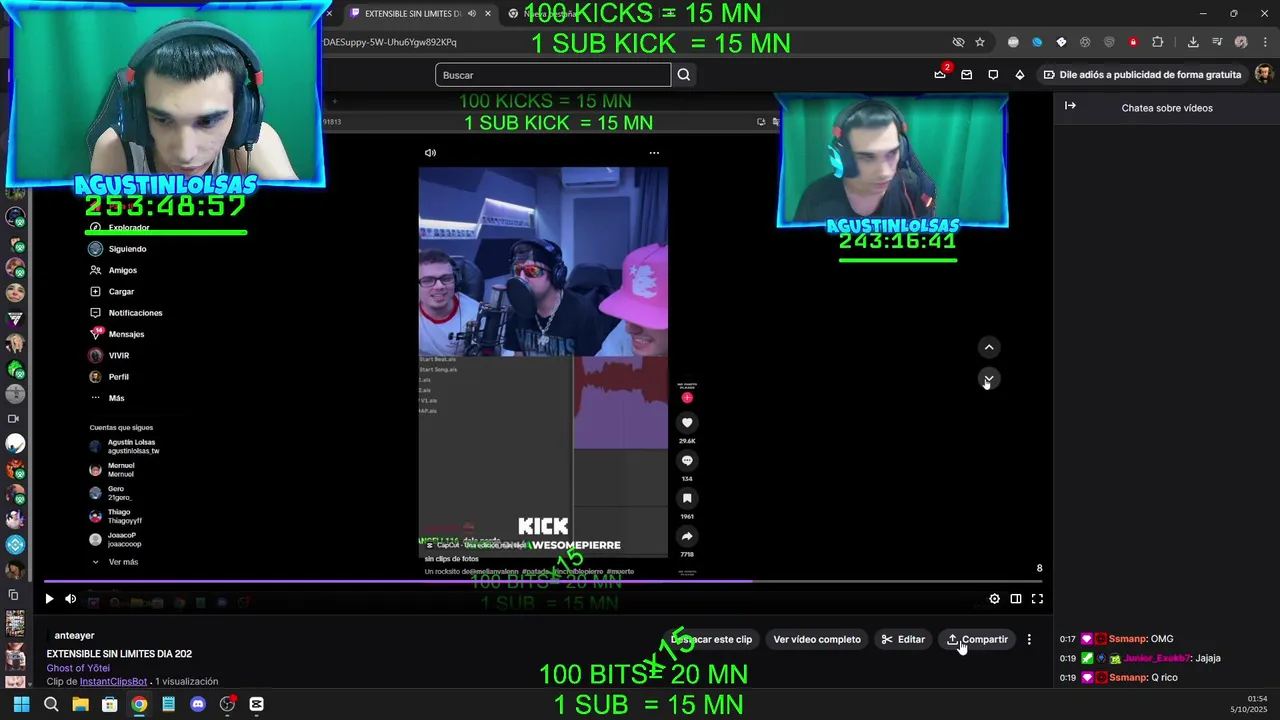
Task: Open followed account Mernuel
Action: click(112, 470)
